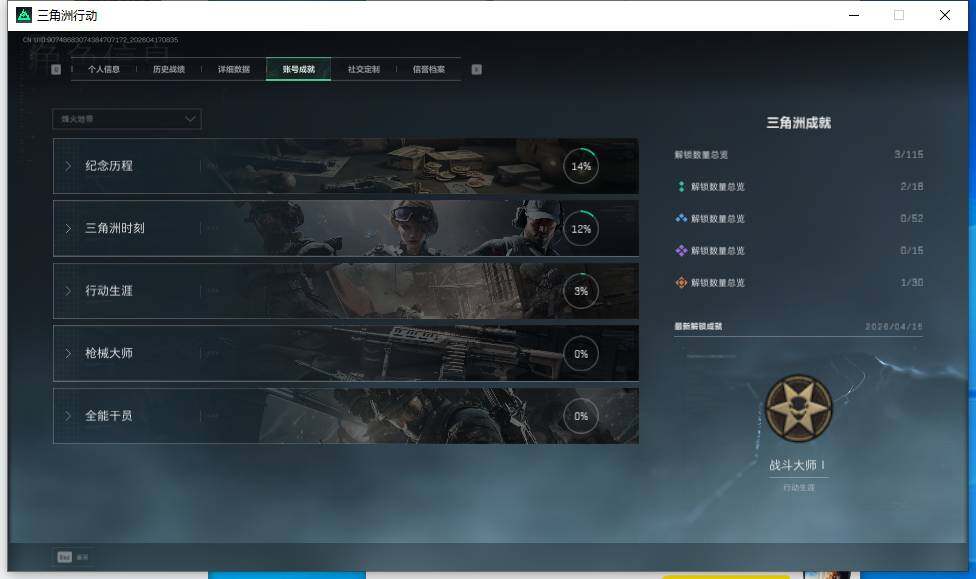
Task: Open the game mode dropdown above achievement list
Action: 127,119
